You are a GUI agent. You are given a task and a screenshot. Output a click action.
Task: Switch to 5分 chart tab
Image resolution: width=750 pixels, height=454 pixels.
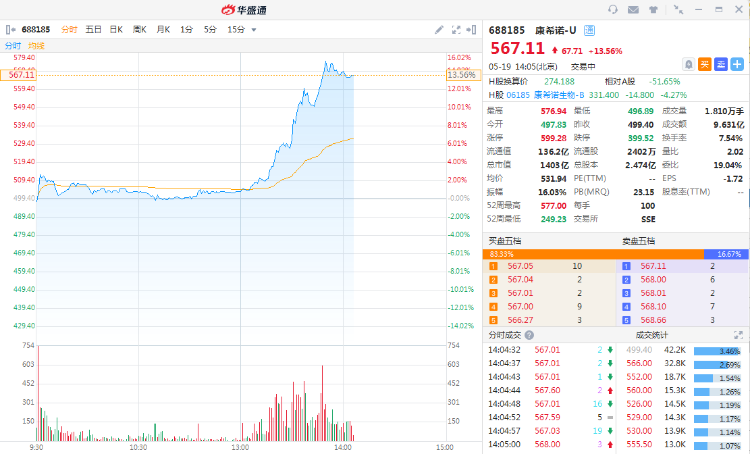click(x=210, y=30)
